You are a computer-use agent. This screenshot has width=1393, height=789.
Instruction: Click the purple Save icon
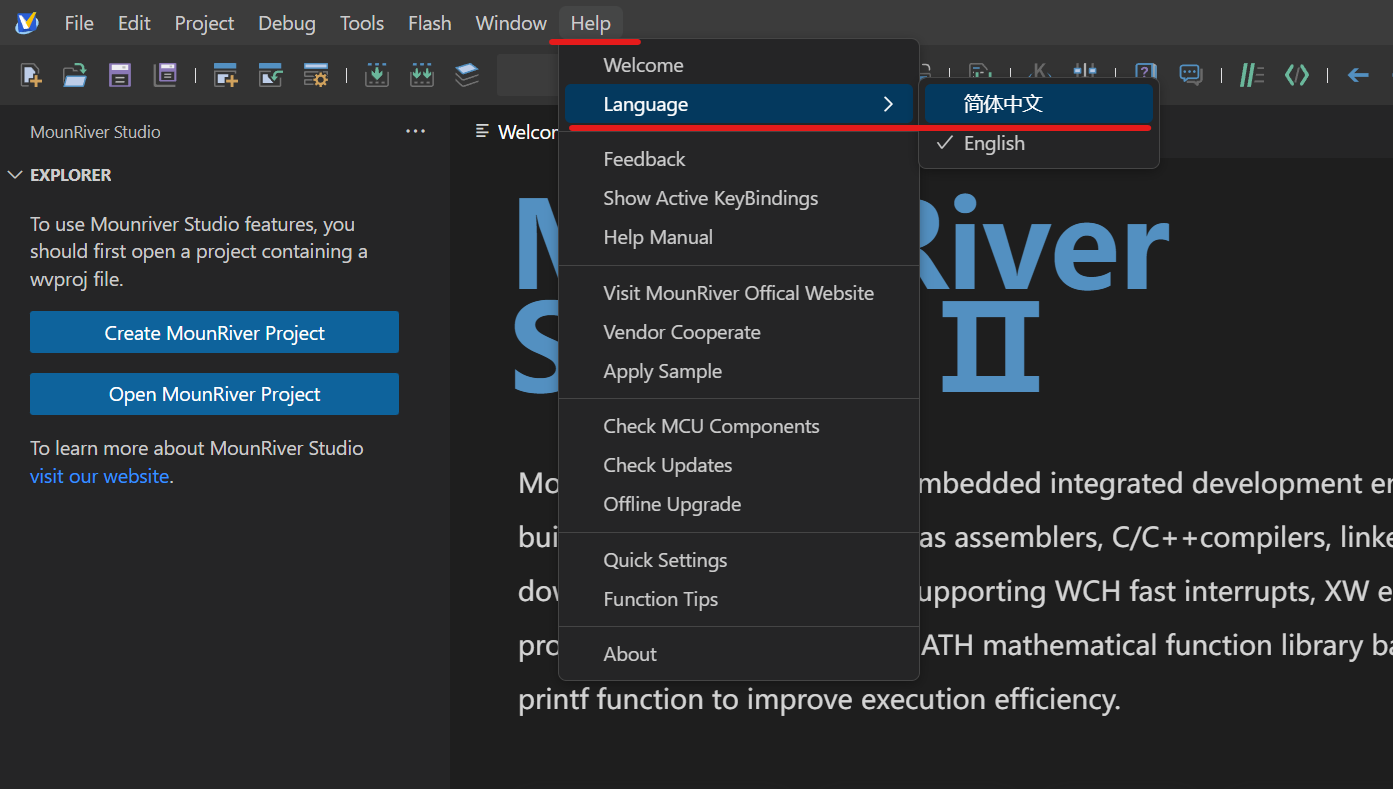(x=120, y=75)
